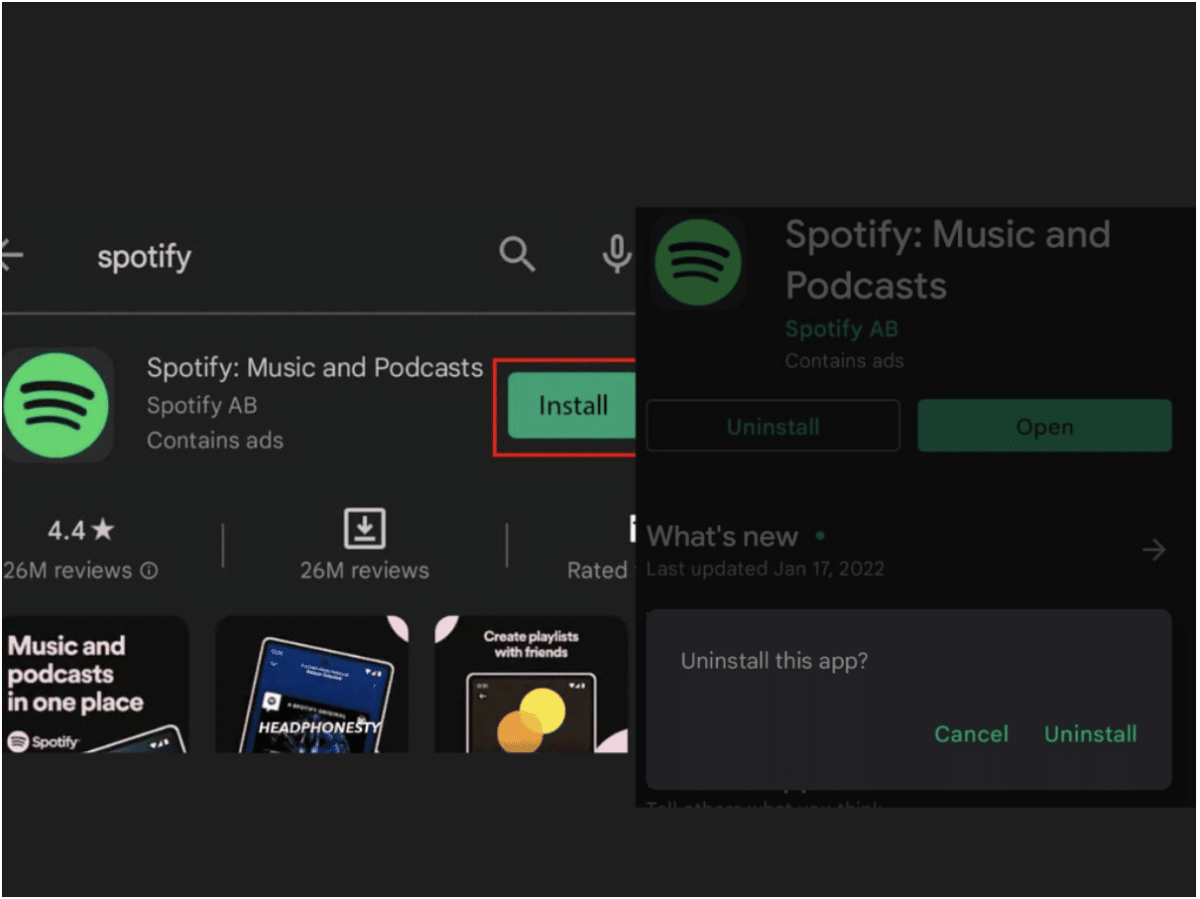Open the installed Spotify app
Screen dimensions: 1200x899
pos(1044,427)
